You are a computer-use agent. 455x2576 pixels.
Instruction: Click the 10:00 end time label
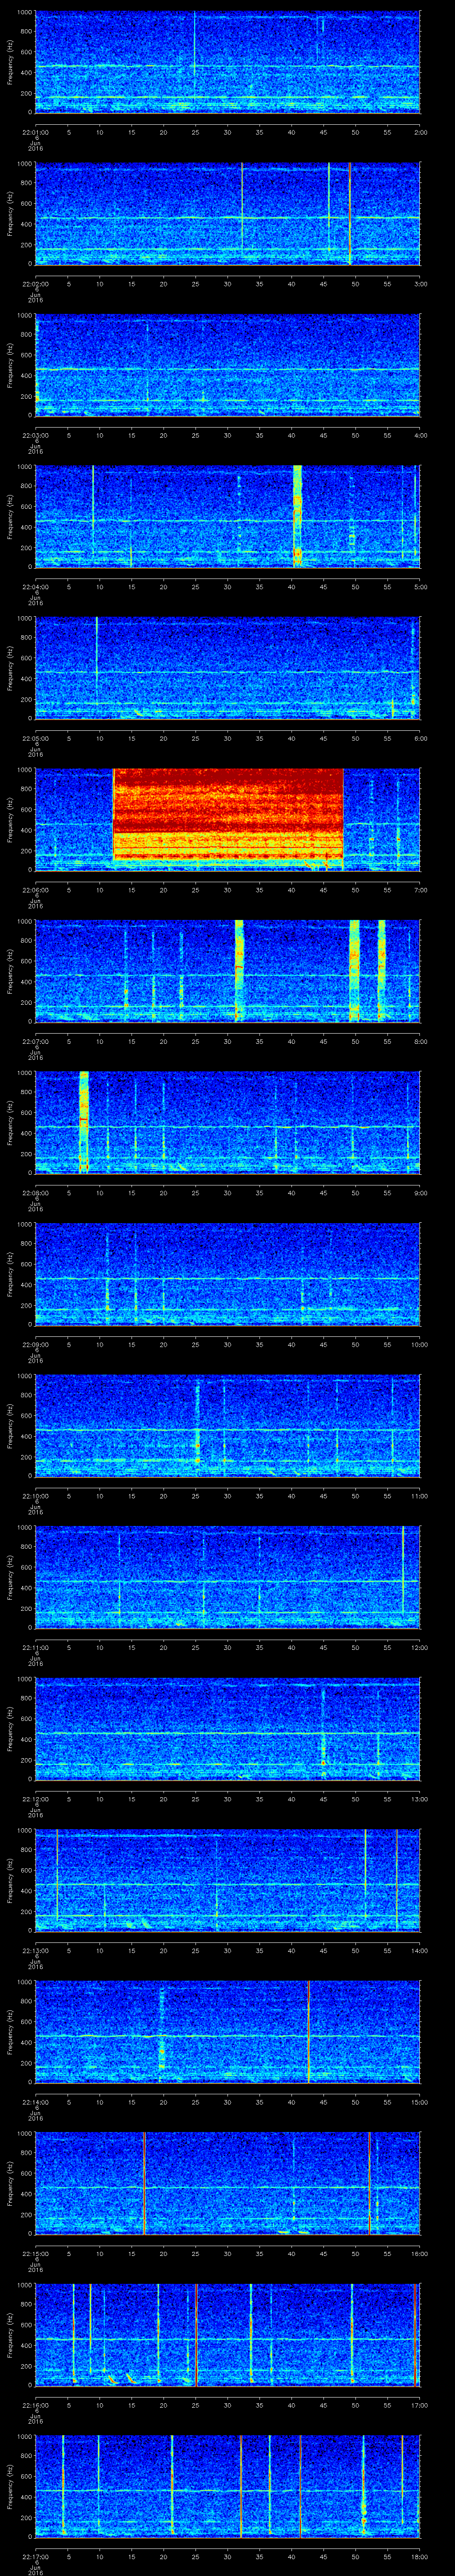[419, 1344]
